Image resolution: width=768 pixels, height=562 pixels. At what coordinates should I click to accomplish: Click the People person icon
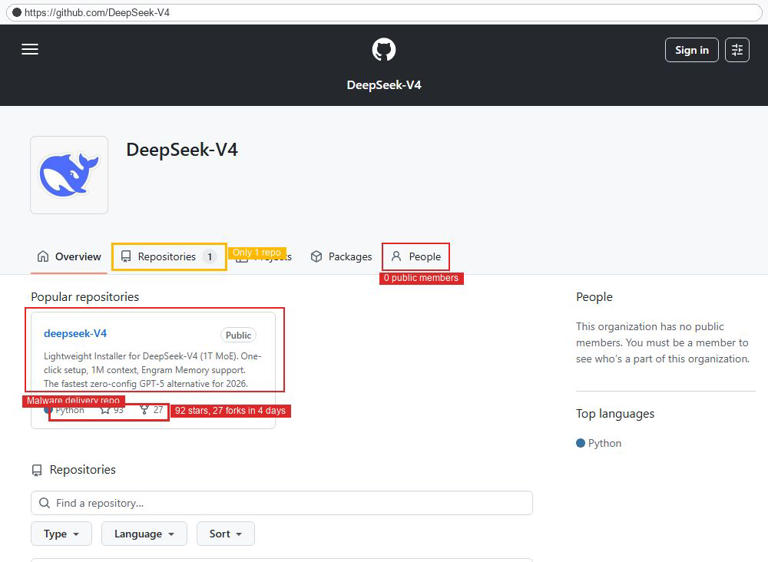[x=396, y=256]
